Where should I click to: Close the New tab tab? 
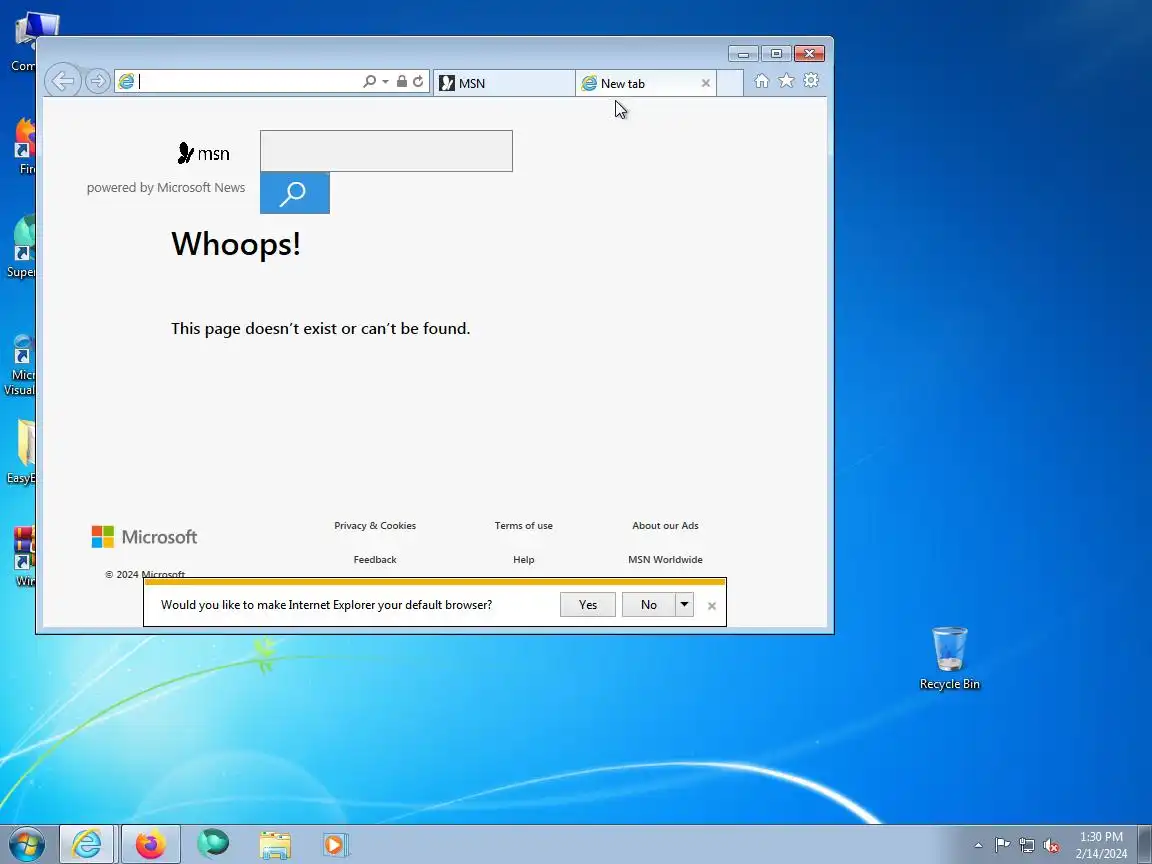[x=705, y=83]
